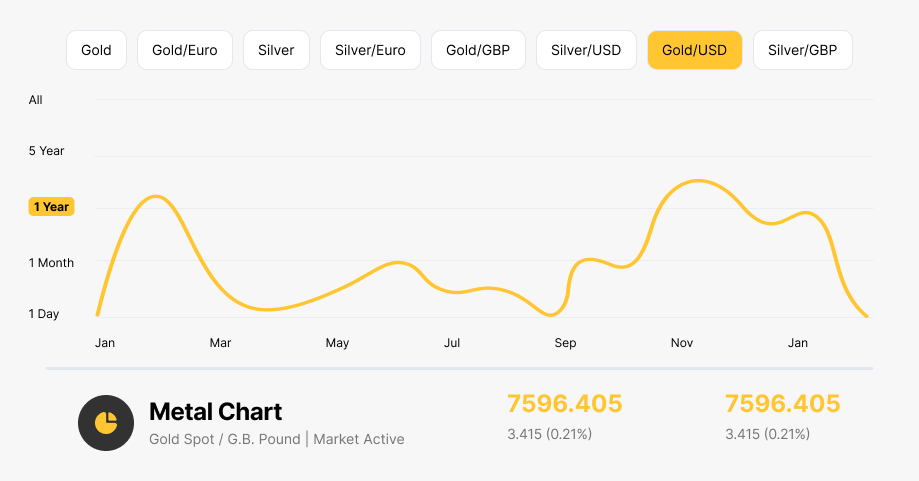
Task: Set chart range to All
Action: pos(36,100)
